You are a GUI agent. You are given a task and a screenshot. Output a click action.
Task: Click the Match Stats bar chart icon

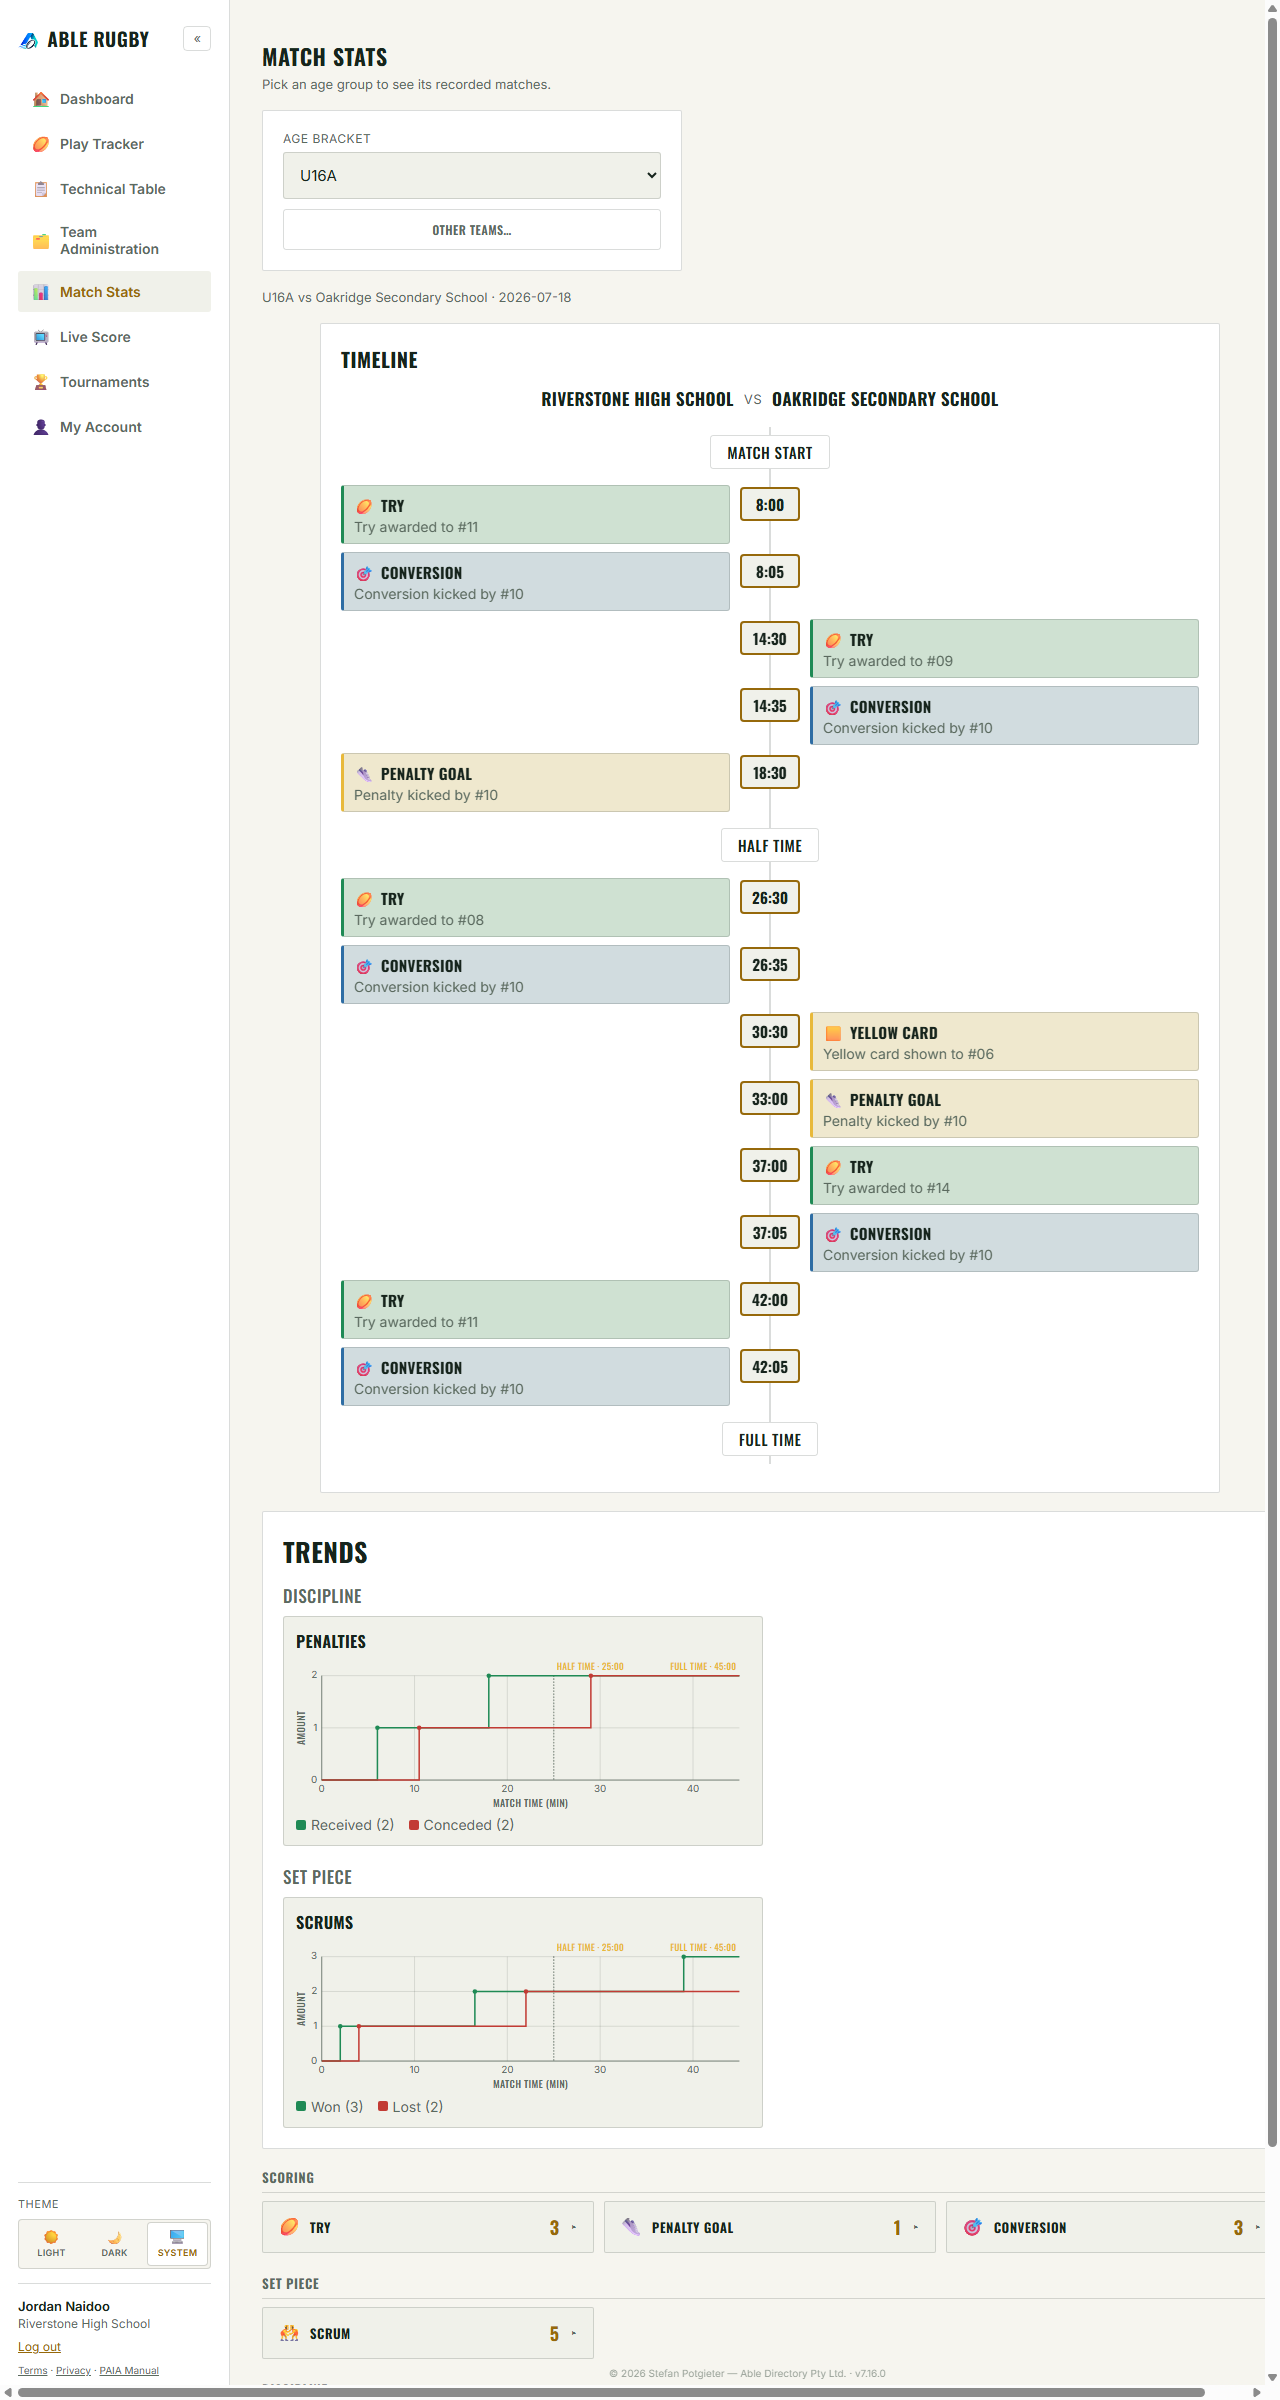pos(41,292)
